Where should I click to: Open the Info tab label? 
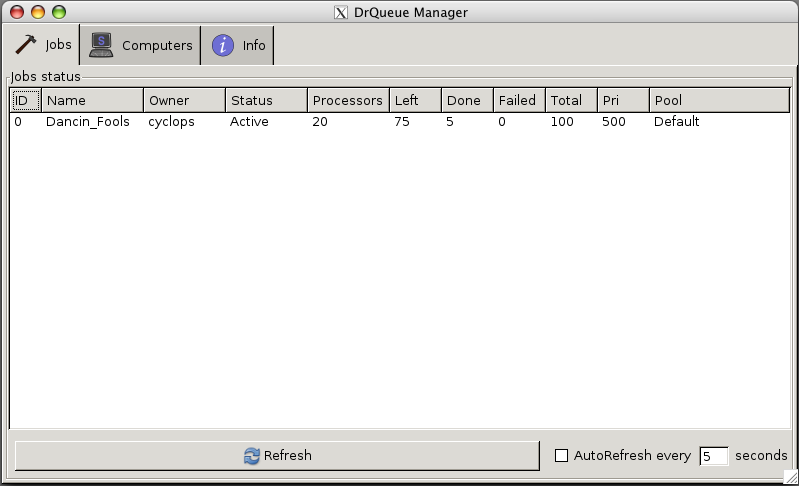pos(254,45)
